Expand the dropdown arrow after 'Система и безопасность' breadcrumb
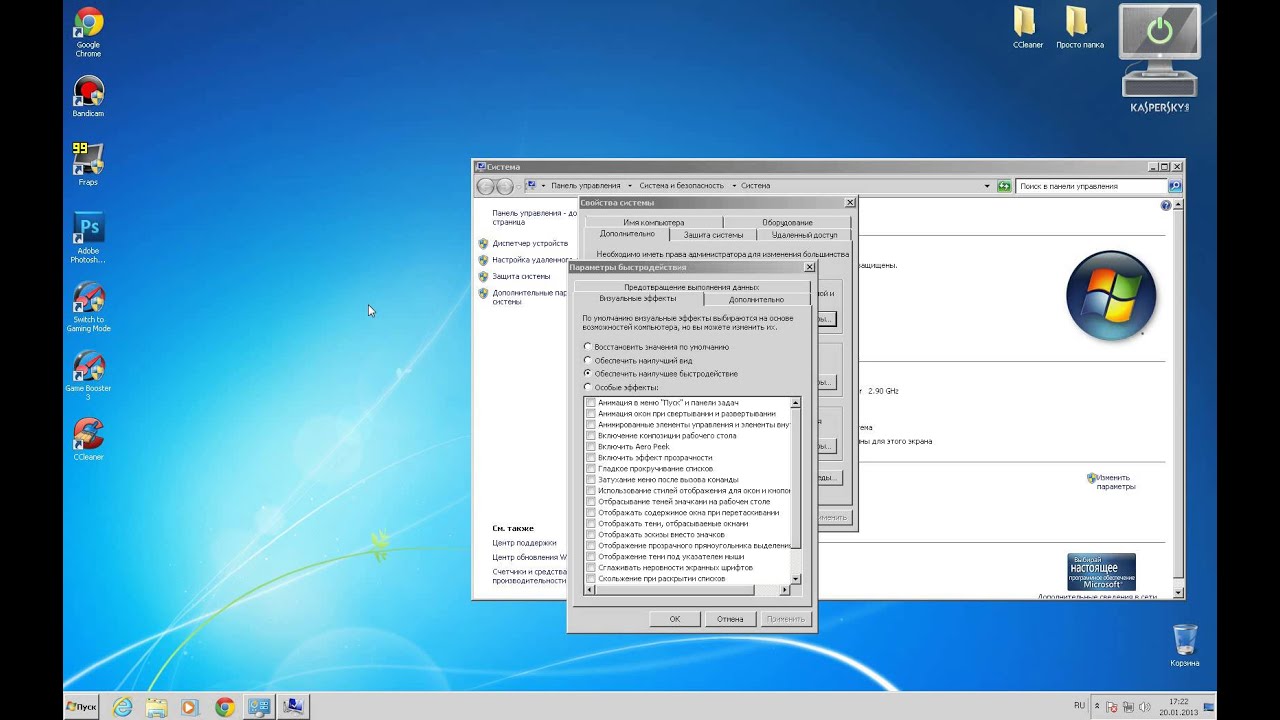 pos(732,186)
